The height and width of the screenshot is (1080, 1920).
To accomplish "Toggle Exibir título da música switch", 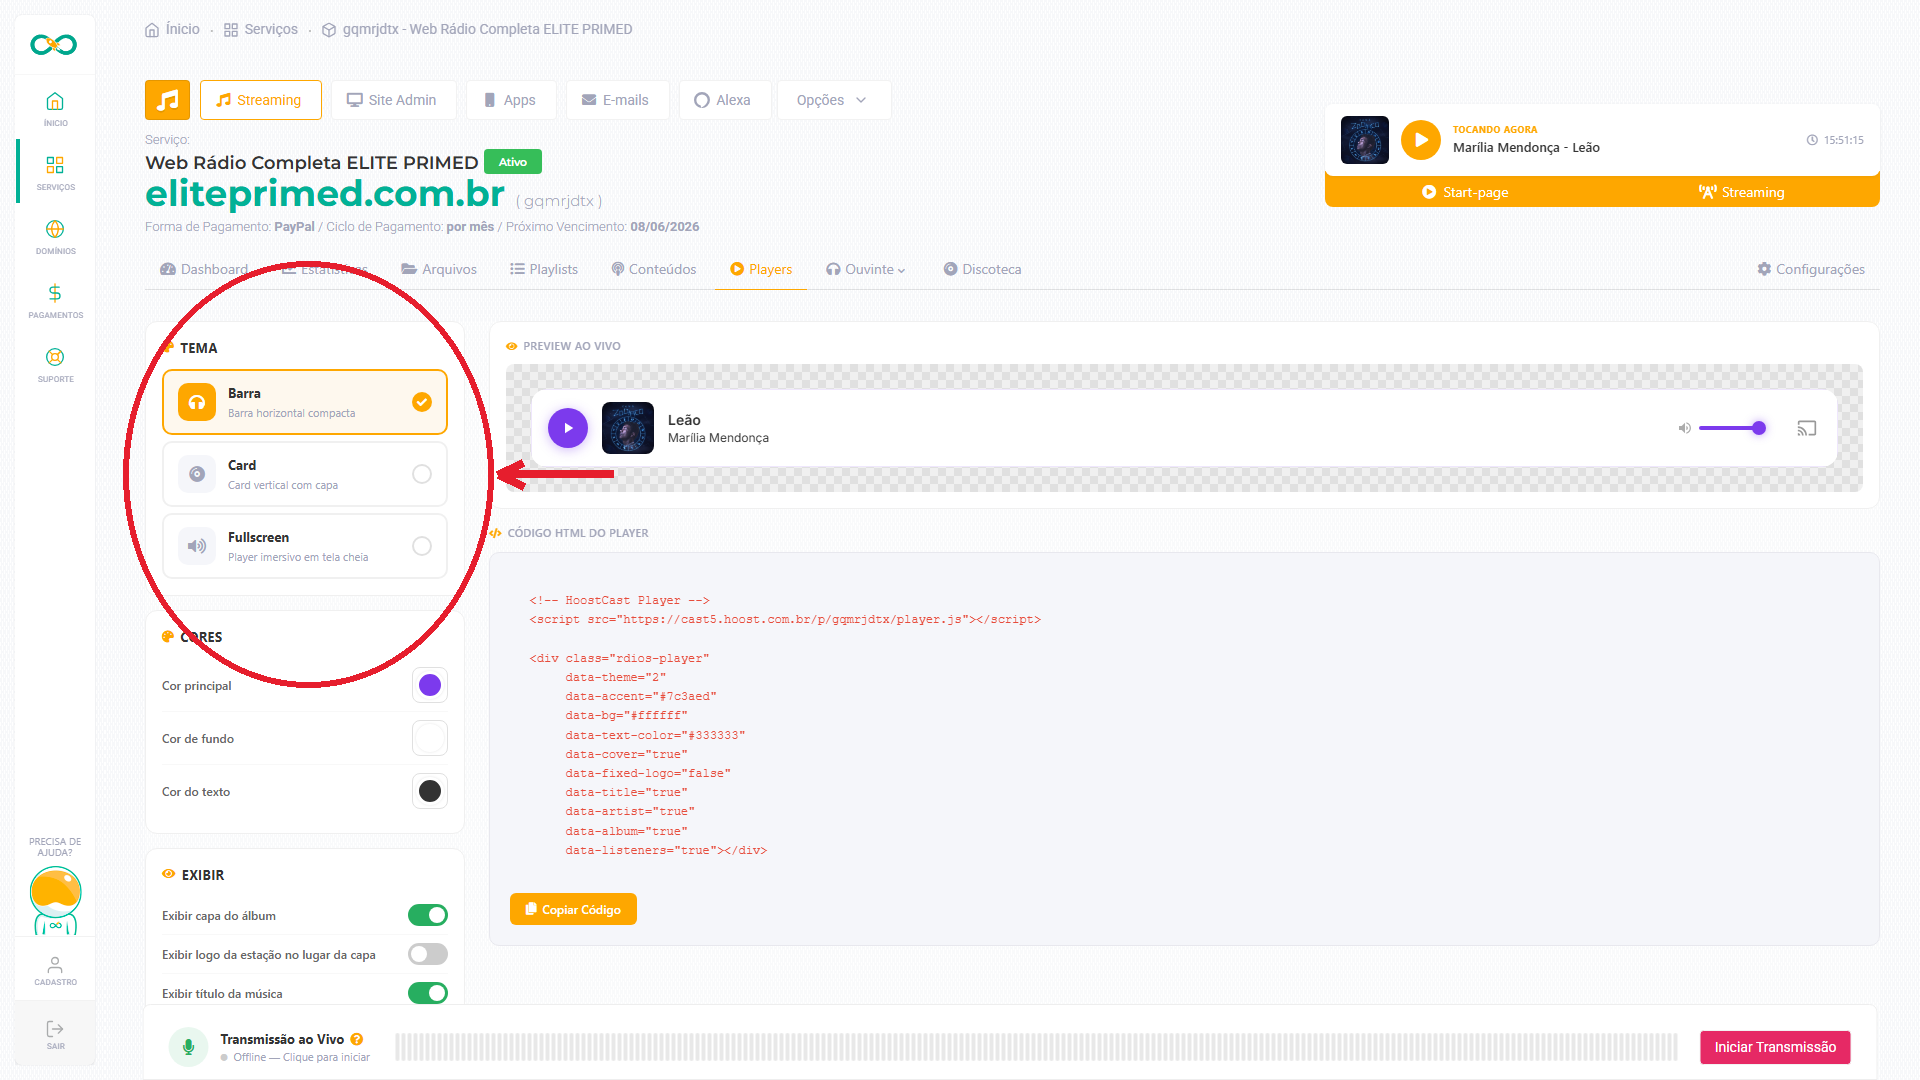I will (x=428, y=993).
